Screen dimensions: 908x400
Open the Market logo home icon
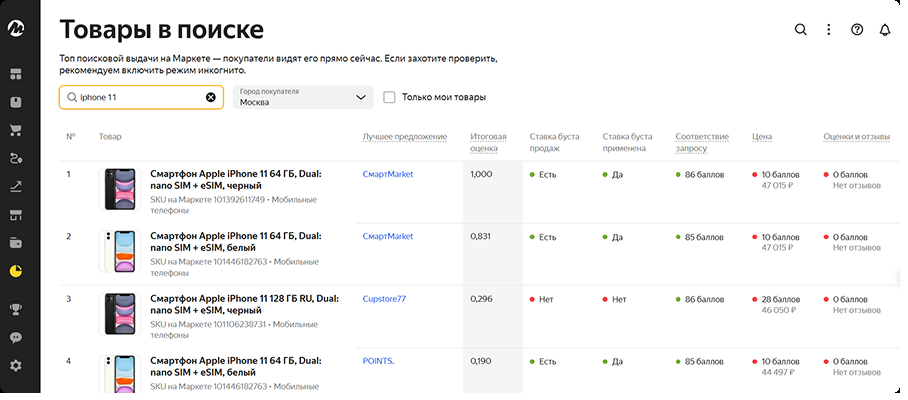(16, 29)
